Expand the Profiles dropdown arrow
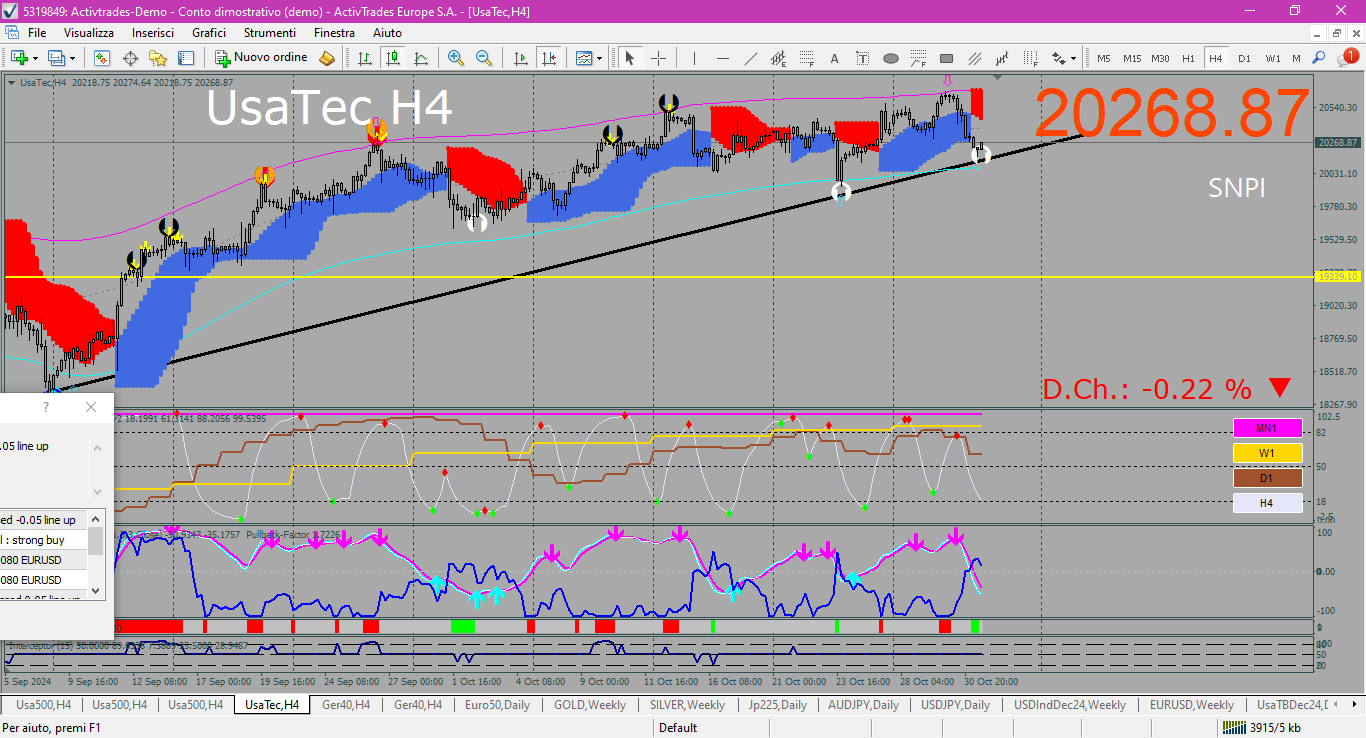 (72, 58)
